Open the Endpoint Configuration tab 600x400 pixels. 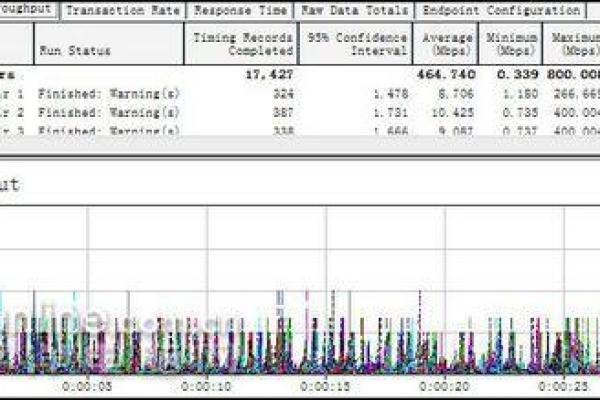[500, 10]
